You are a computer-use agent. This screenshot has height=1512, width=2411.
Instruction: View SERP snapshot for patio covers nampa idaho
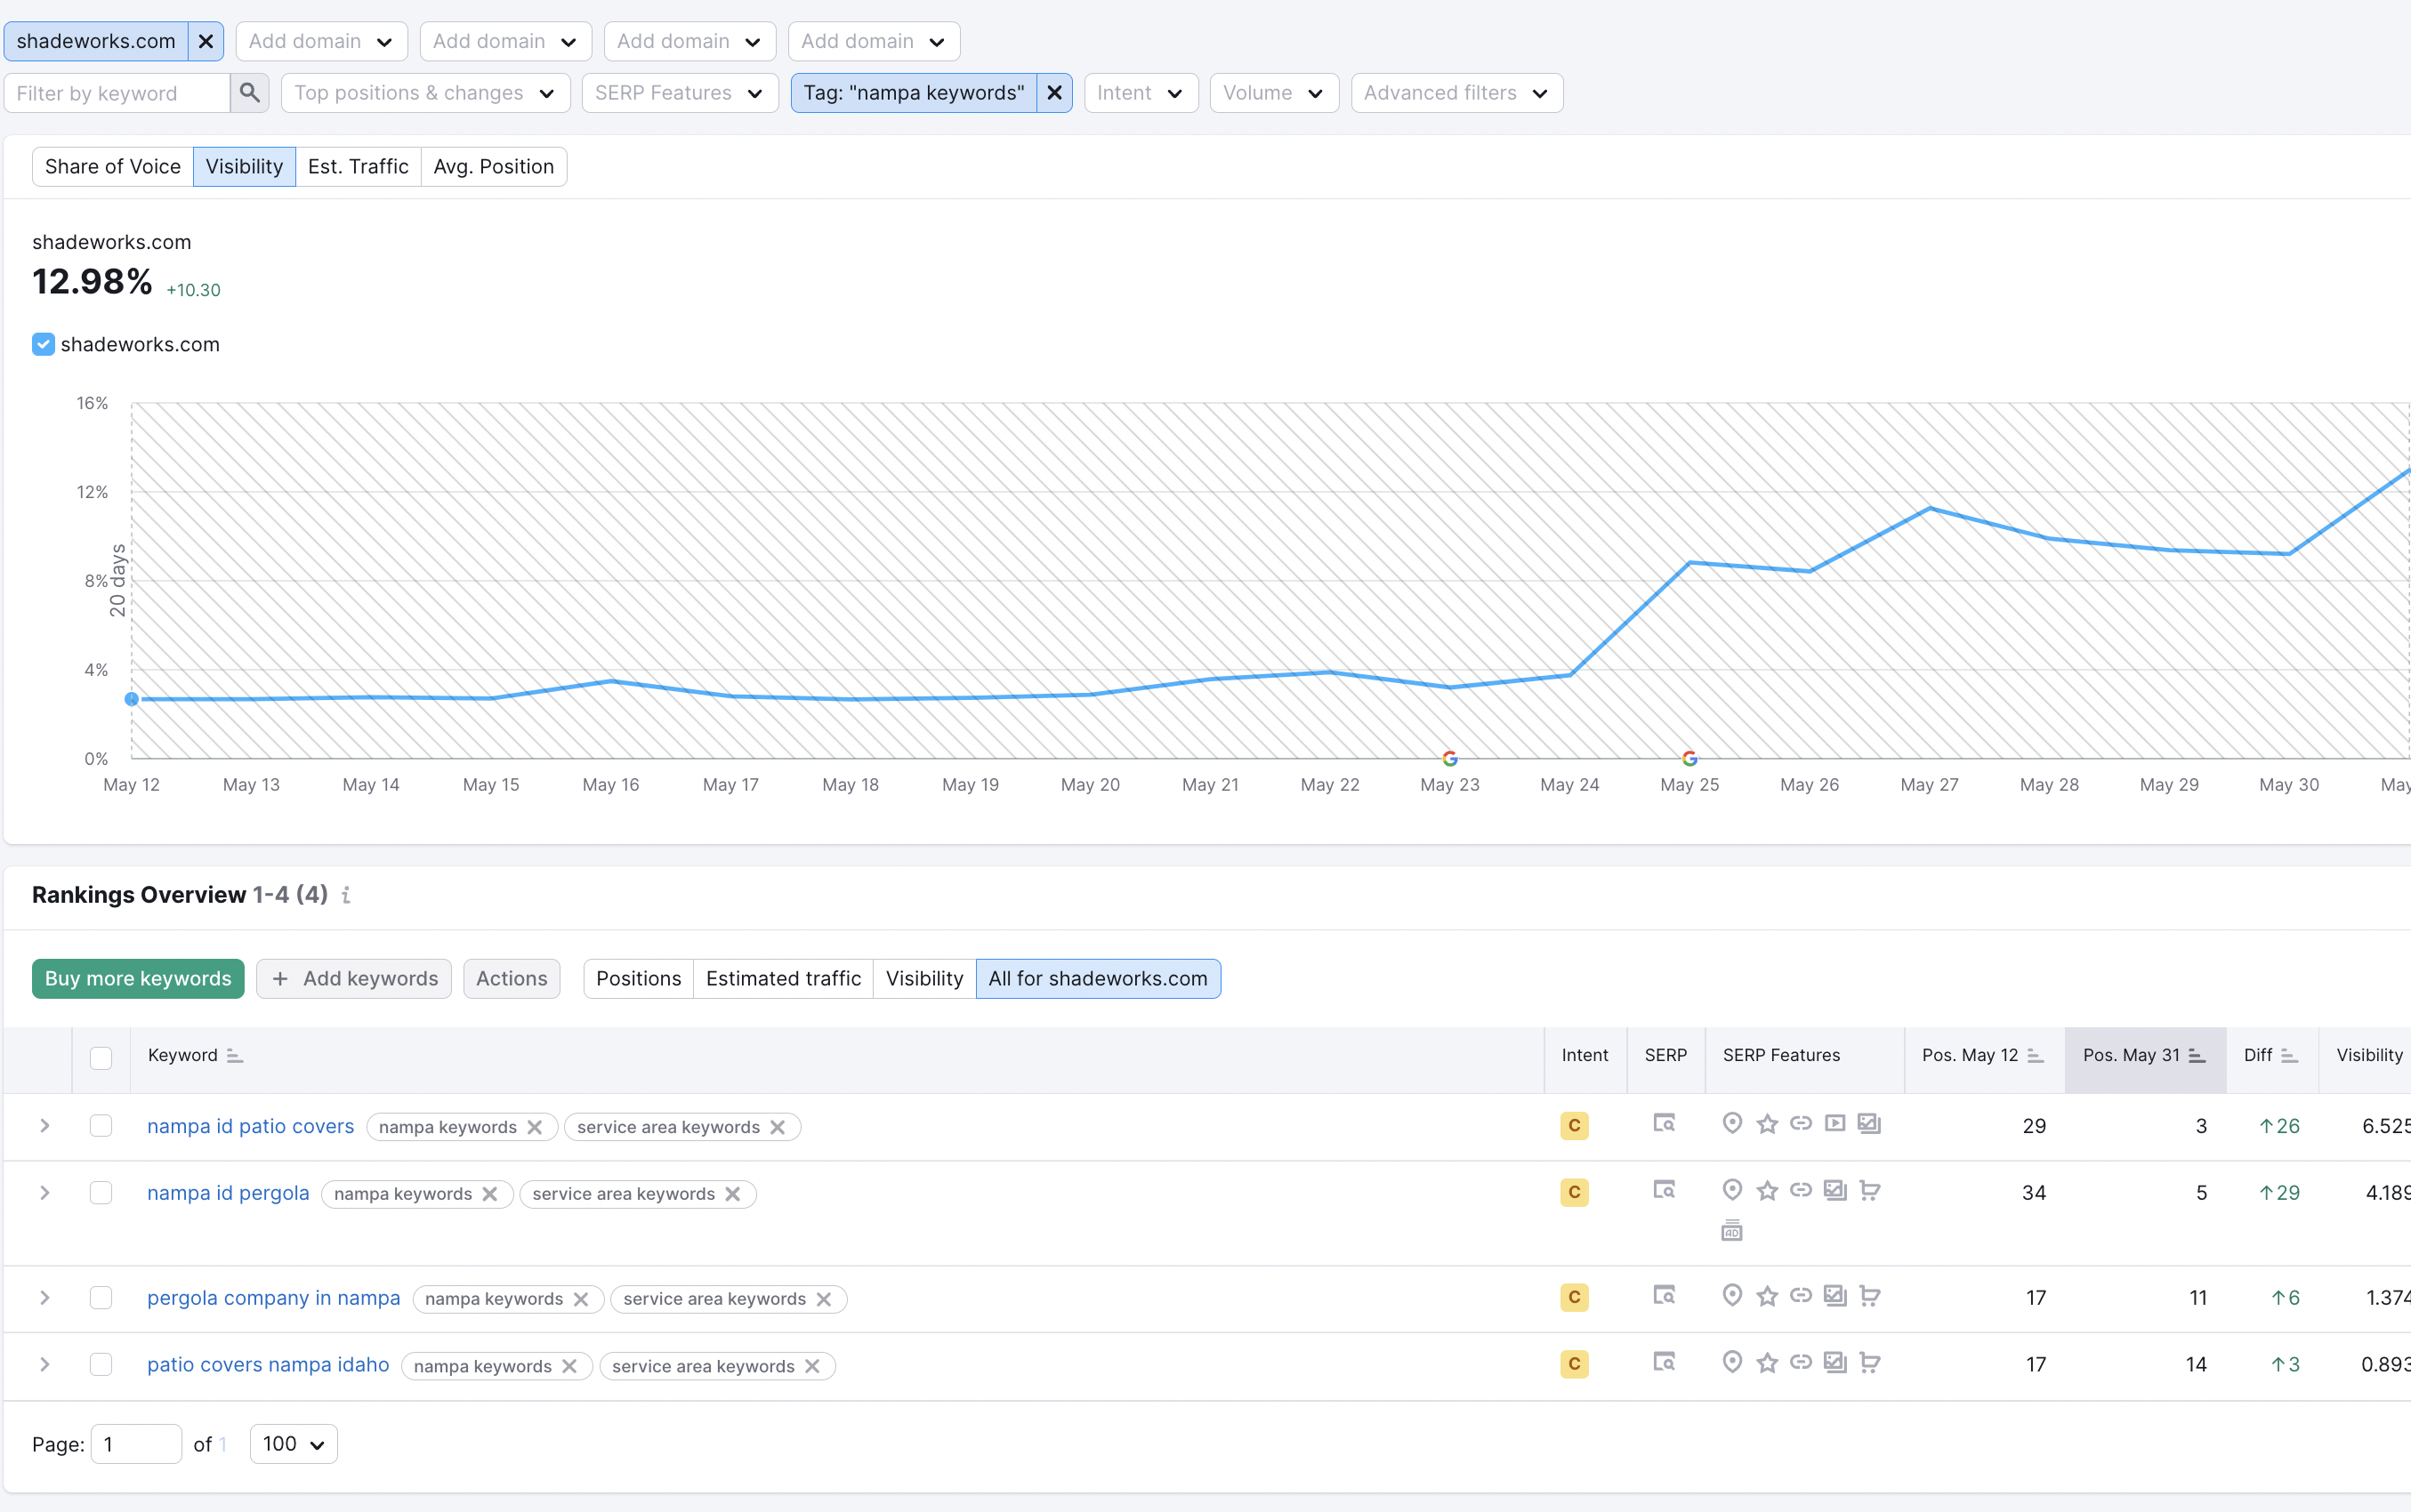1664,1363
